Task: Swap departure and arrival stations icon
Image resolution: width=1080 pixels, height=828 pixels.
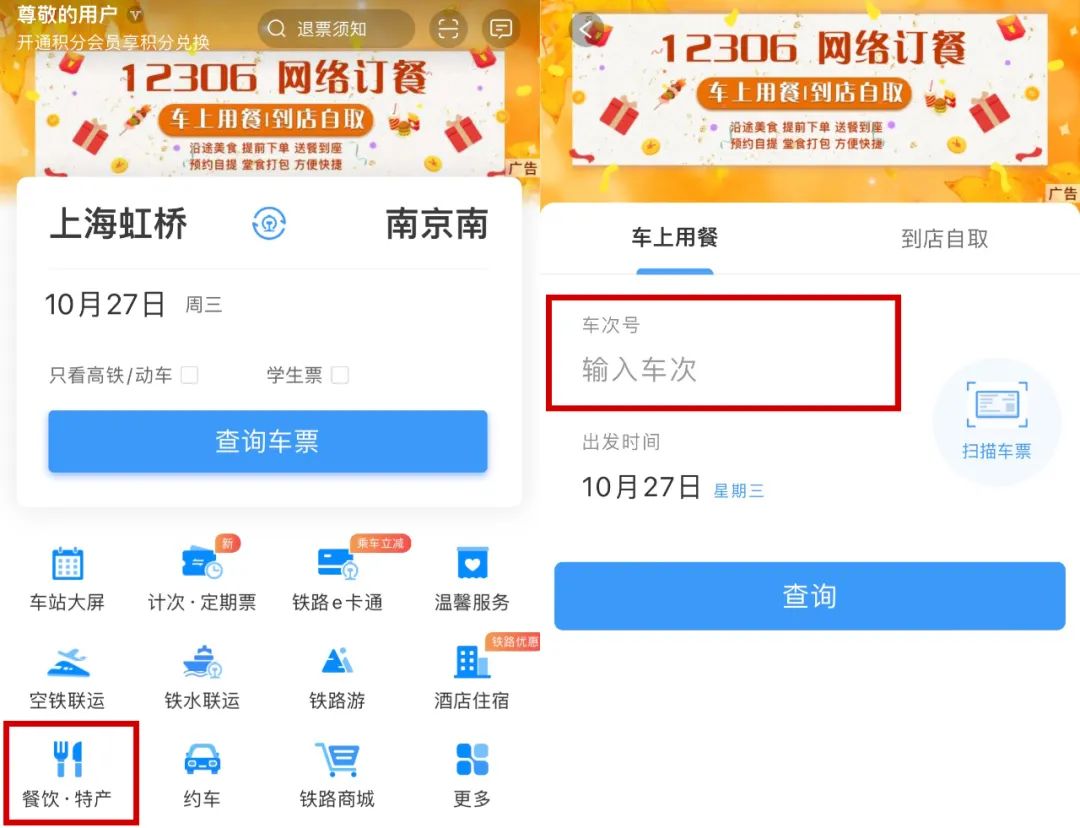Action: (x=269, y=224)
